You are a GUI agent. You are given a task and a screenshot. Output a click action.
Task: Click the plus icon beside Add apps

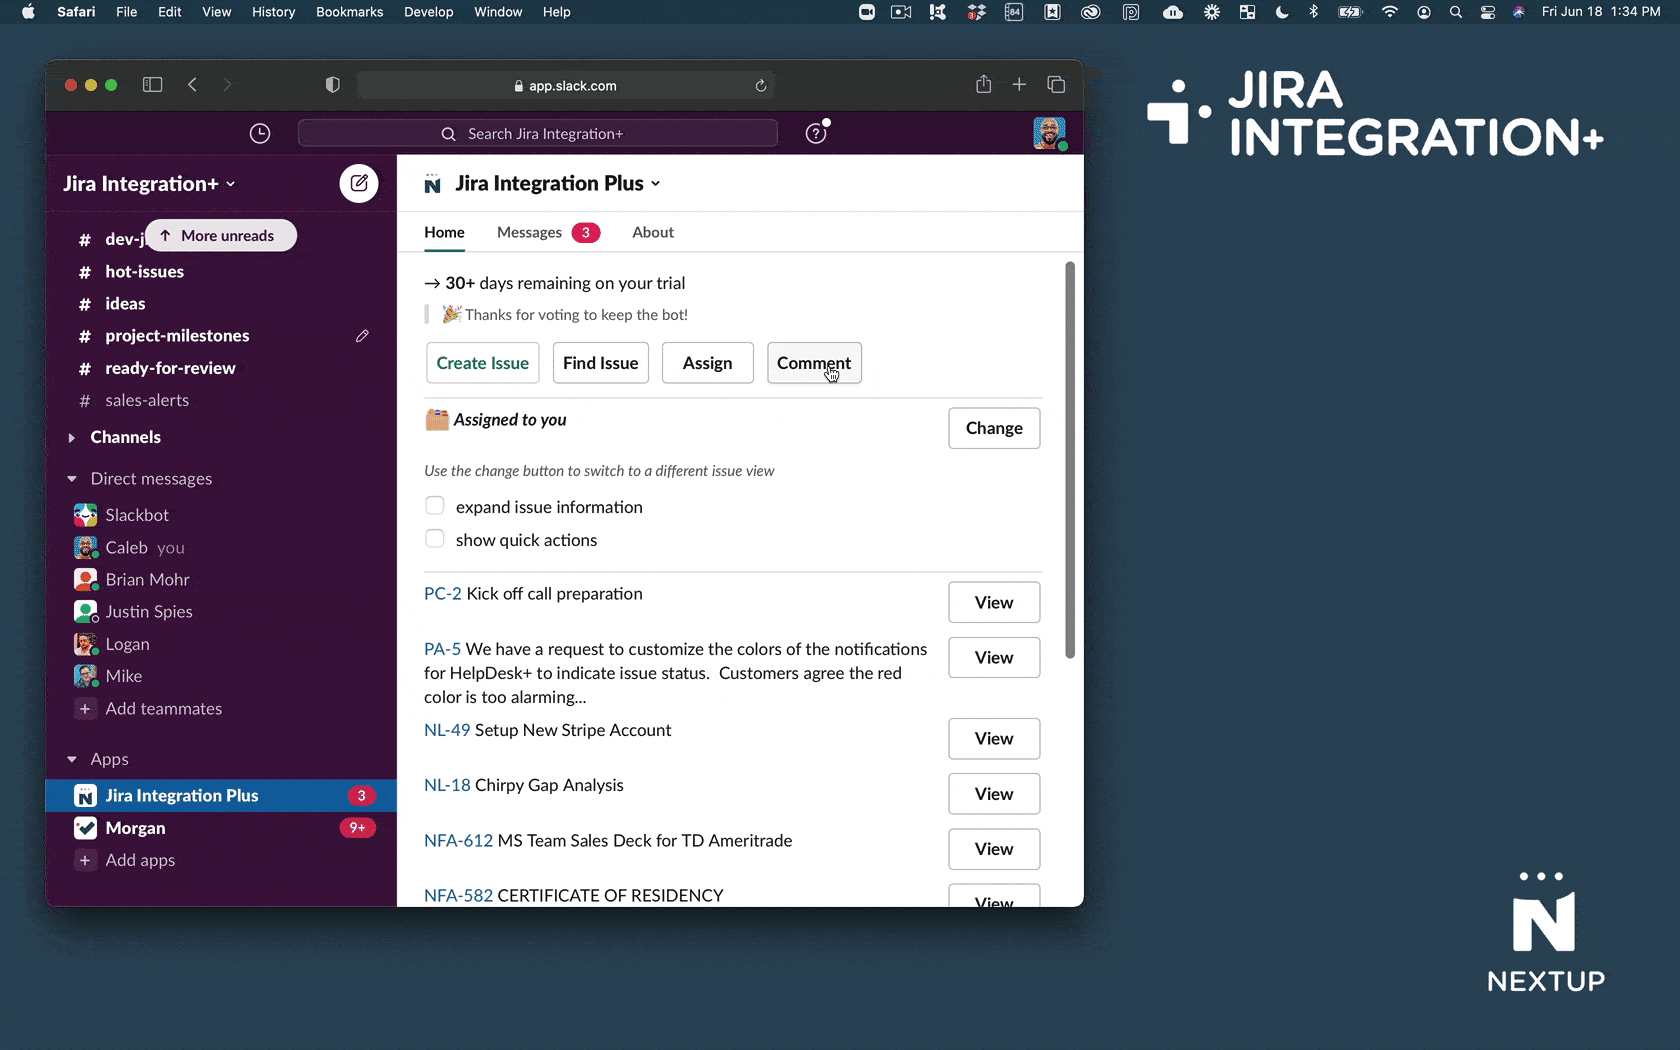[85, 860]
